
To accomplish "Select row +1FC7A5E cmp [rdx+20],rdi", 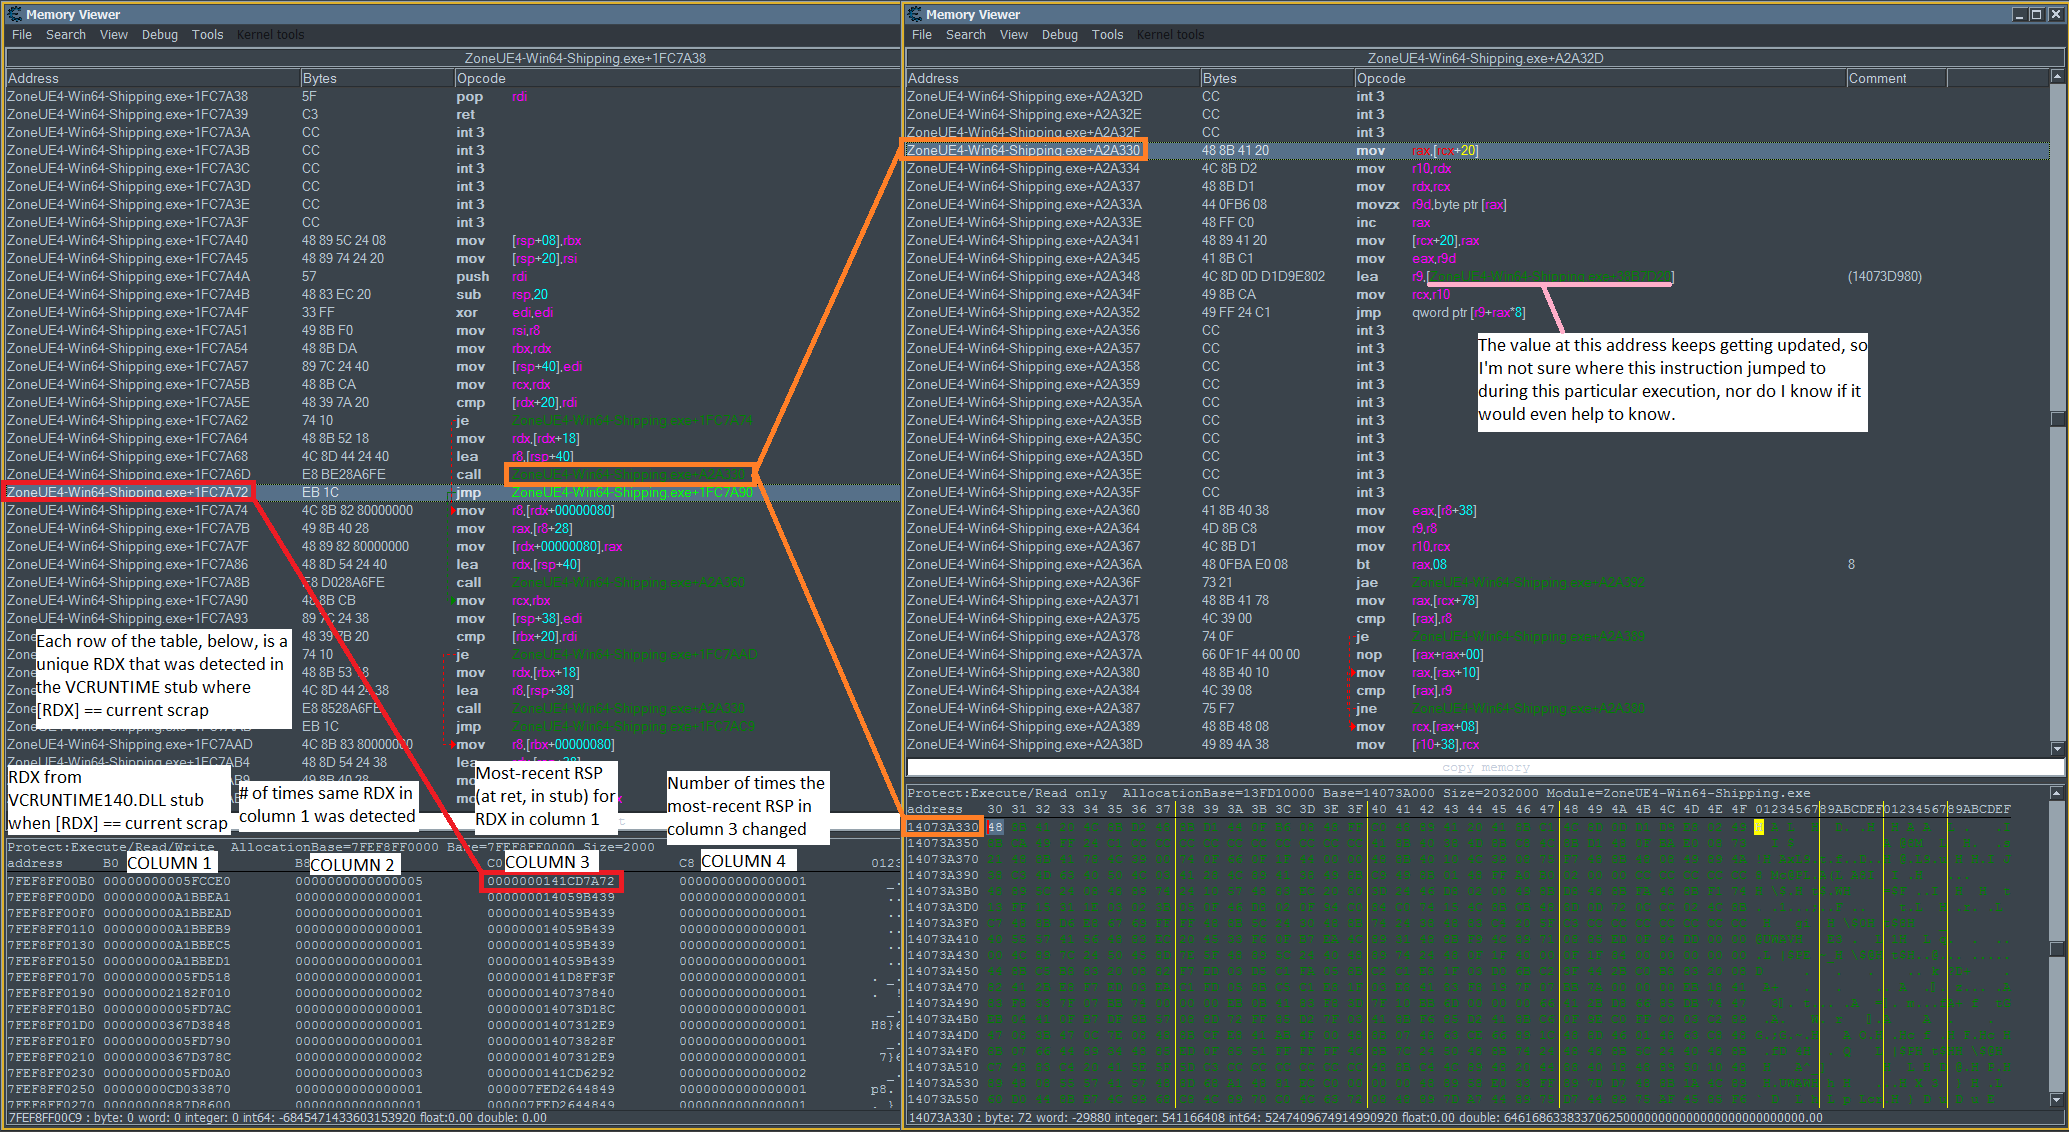I will [x=452, y=402].
